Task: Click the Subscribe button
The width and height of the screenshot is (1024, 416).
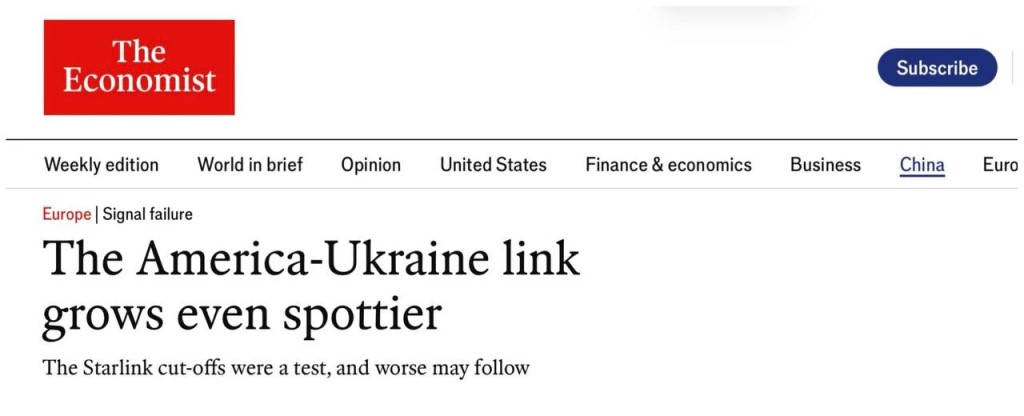Action: pyautogui.click(x=937, y=67)
